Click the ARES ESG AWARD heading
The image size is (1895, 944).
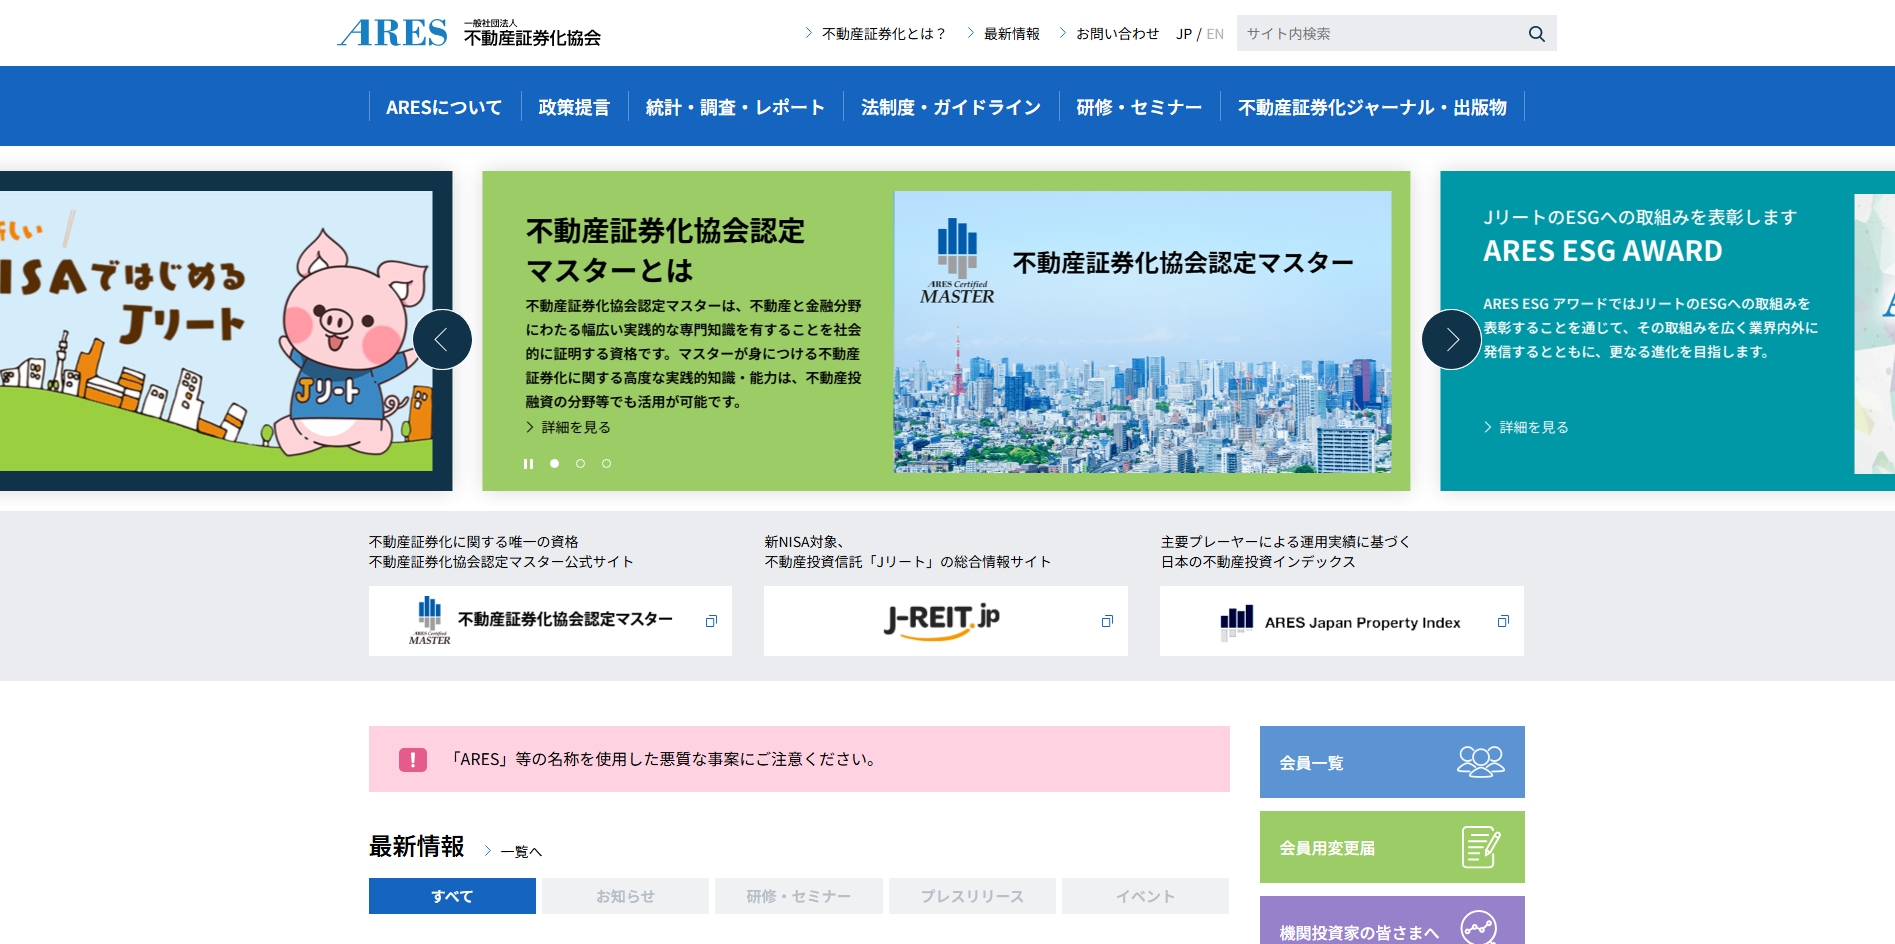1603,251
